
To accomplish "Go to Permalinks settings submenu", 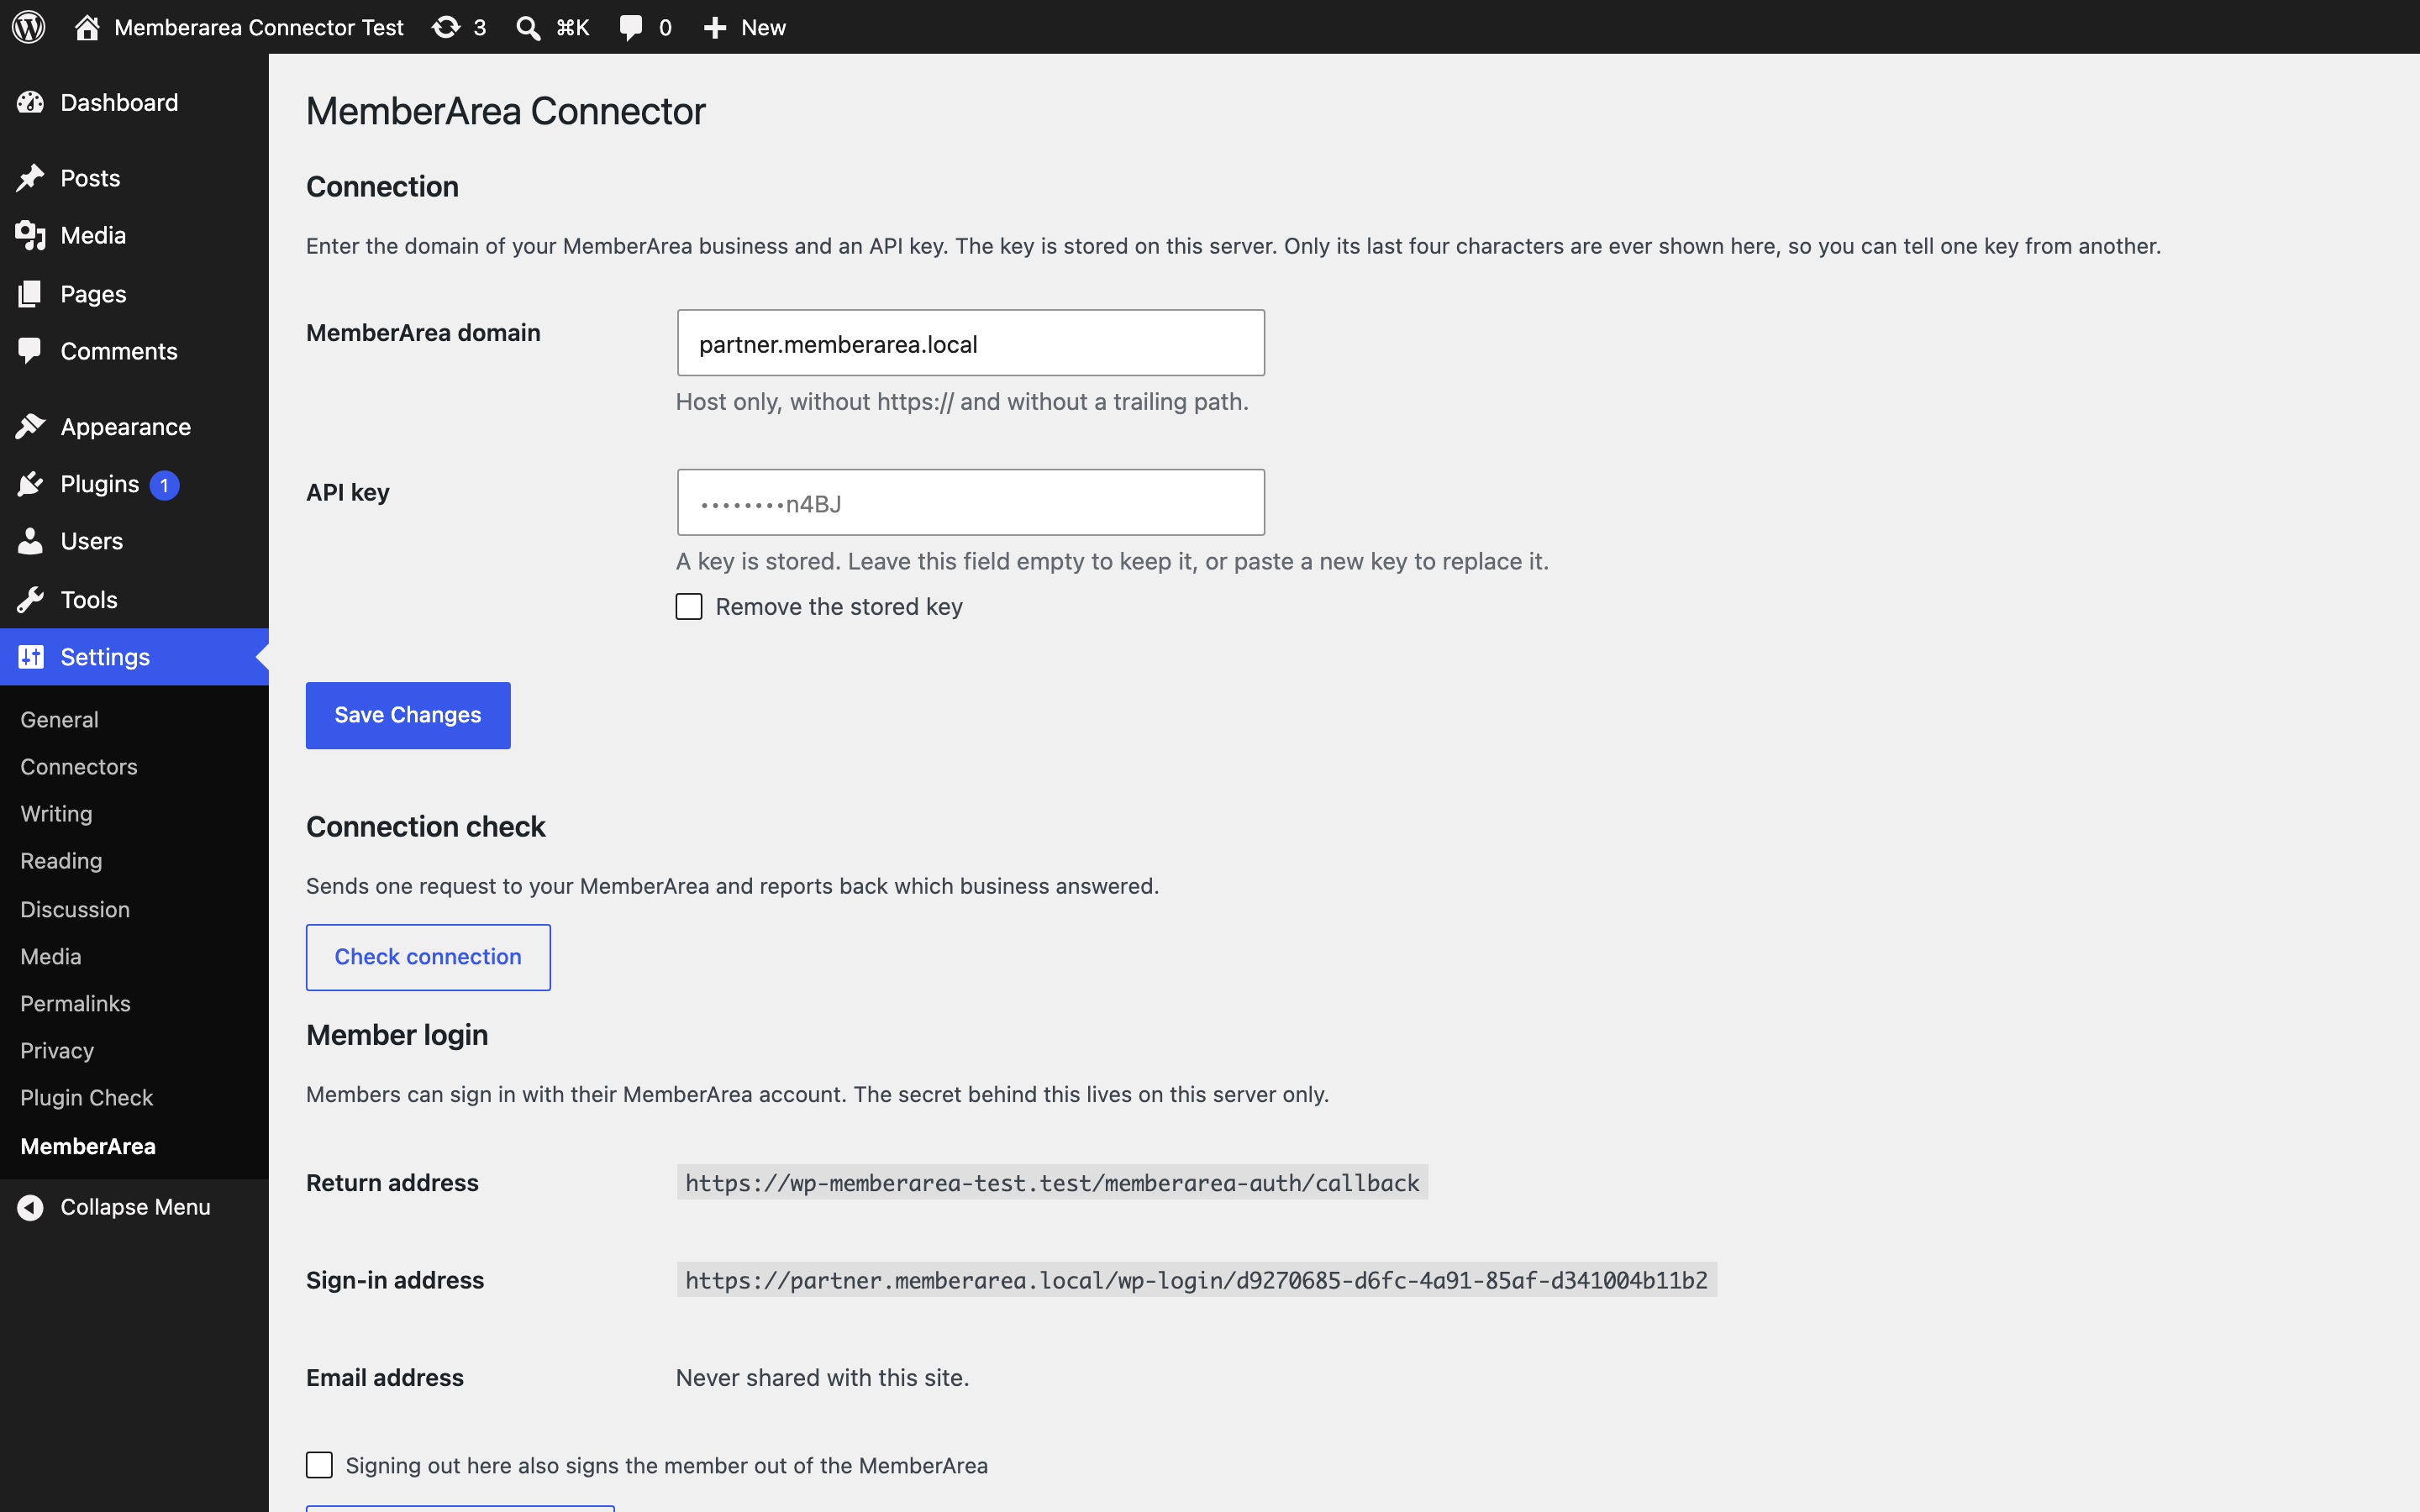I will pos(75,1003).
